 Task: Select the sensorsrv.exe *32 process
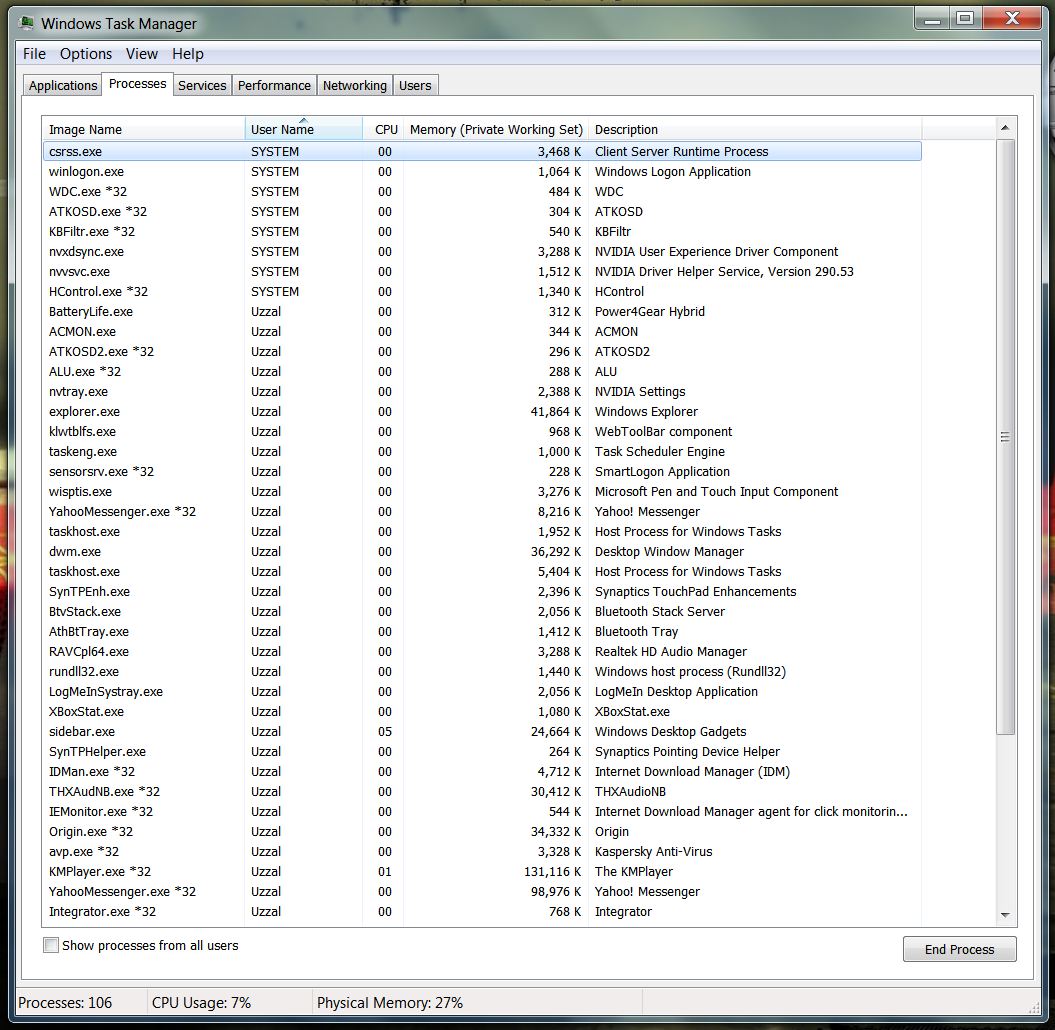(x=482, y=472)
